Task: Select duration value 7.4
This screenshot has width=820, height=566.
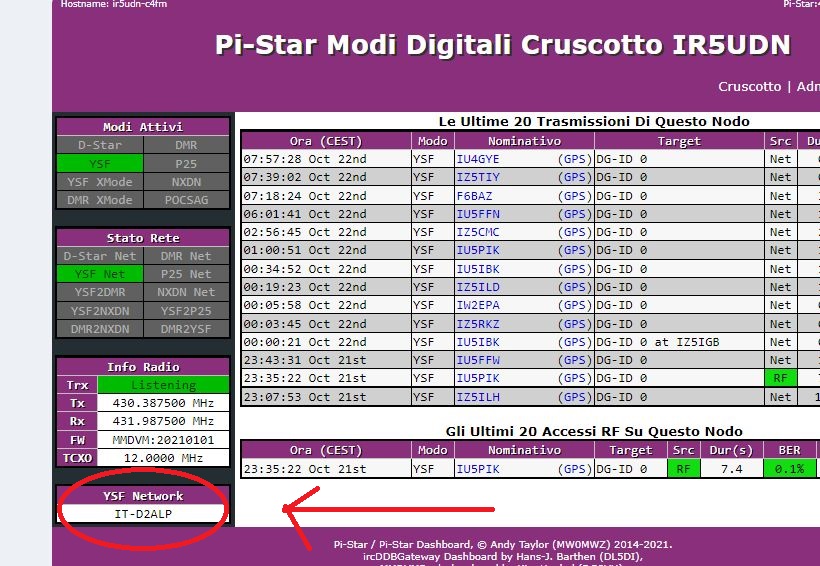Action: tap(731, 469)
